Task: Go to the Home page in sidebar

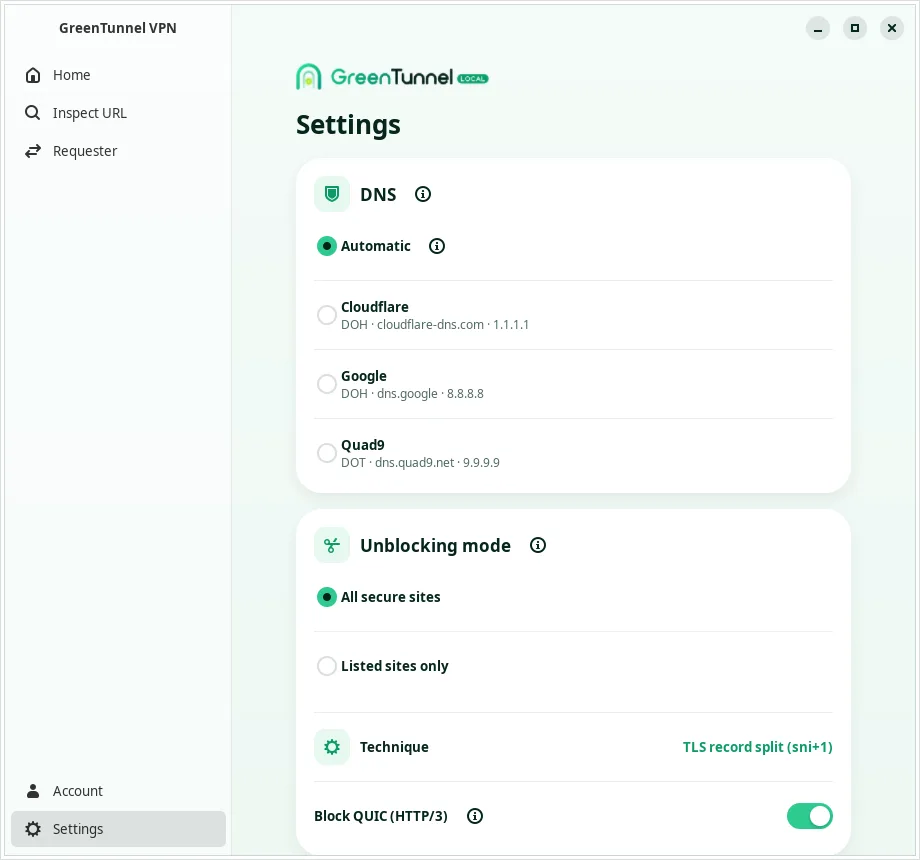Action: [x=118, y=75]
